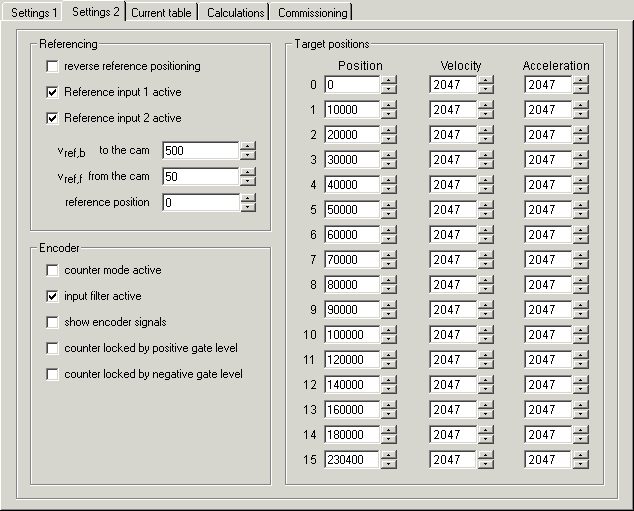This screenshot has width=634, height=511.
Task: Click the reference position input field
Action: point(201,203)
